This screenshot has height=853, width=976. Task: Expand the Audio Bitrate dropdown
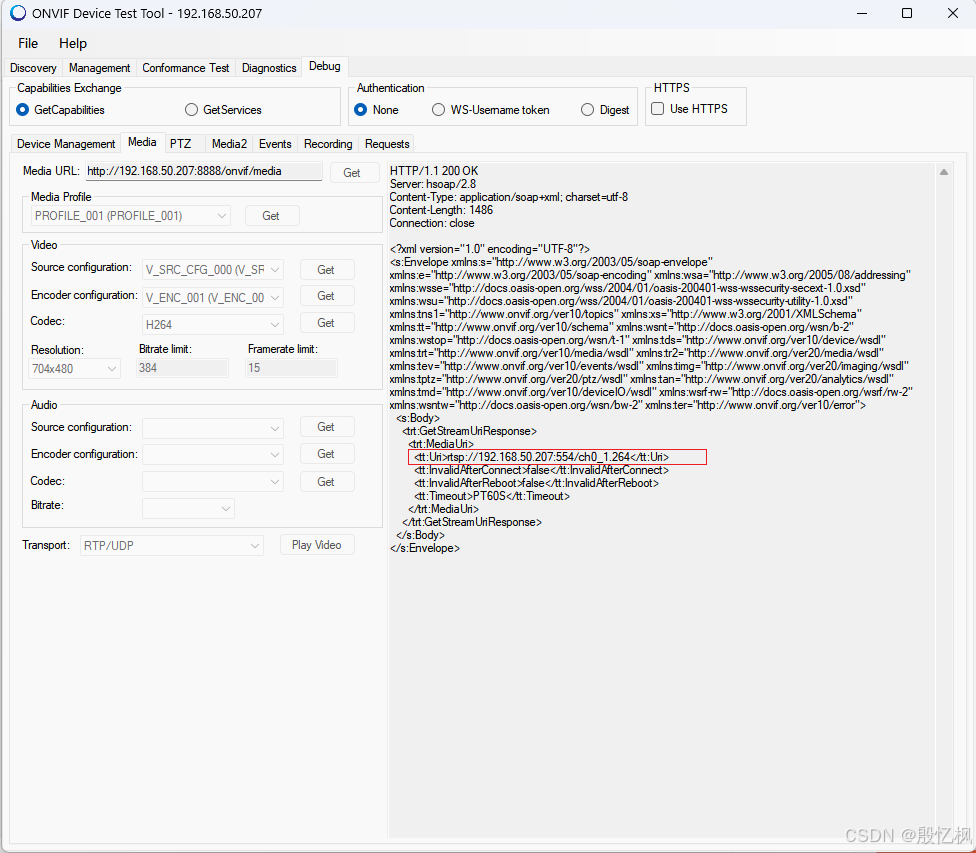pyautogui.click(x=188, y=509)
